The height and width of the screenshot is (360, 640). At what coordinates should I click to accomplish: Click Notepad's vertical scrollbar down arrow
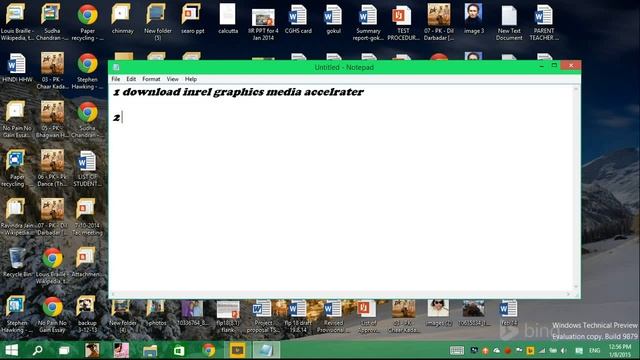(576, 287)
